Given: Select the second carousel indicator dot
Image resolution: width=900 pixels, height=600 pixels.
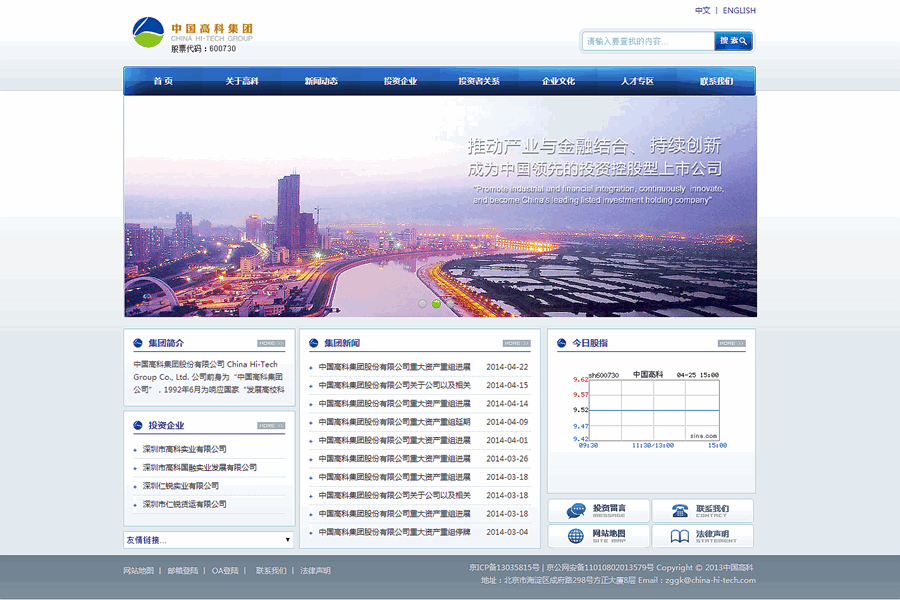Looking at the screenshot, I should pos(436,303).
